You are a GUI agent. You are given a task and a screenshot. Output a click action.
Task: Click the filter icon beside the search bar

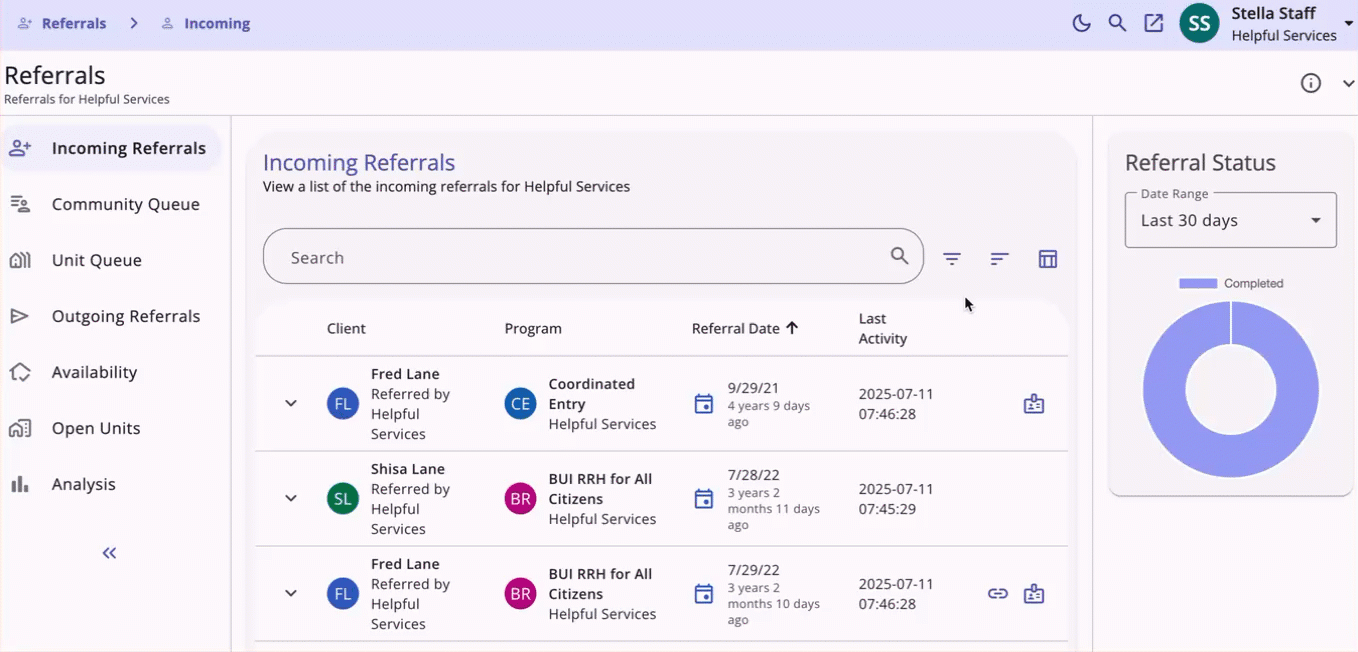coord(951,258)
